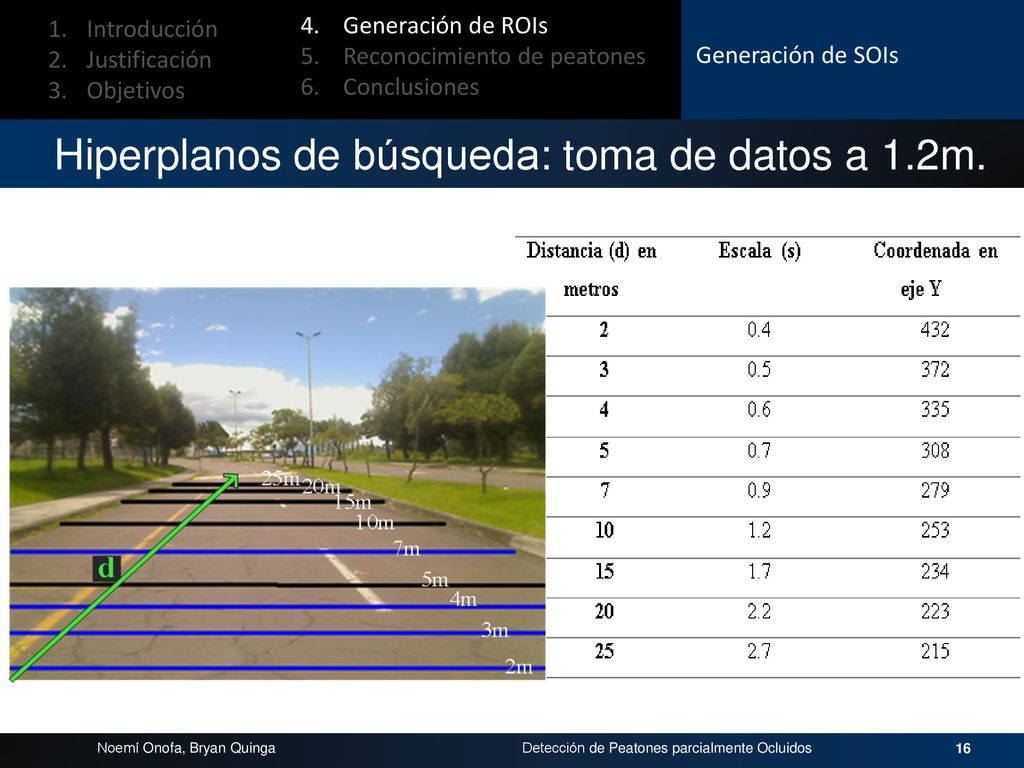Click the road photo with distance lines

coord(278,484)
